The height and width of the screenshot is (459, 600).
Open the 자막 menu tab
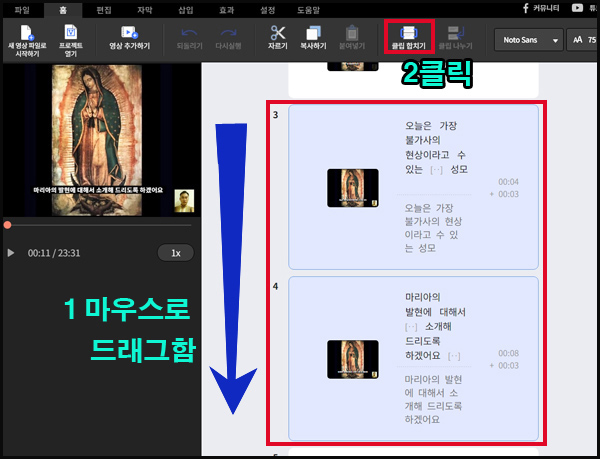pos(145,10)
